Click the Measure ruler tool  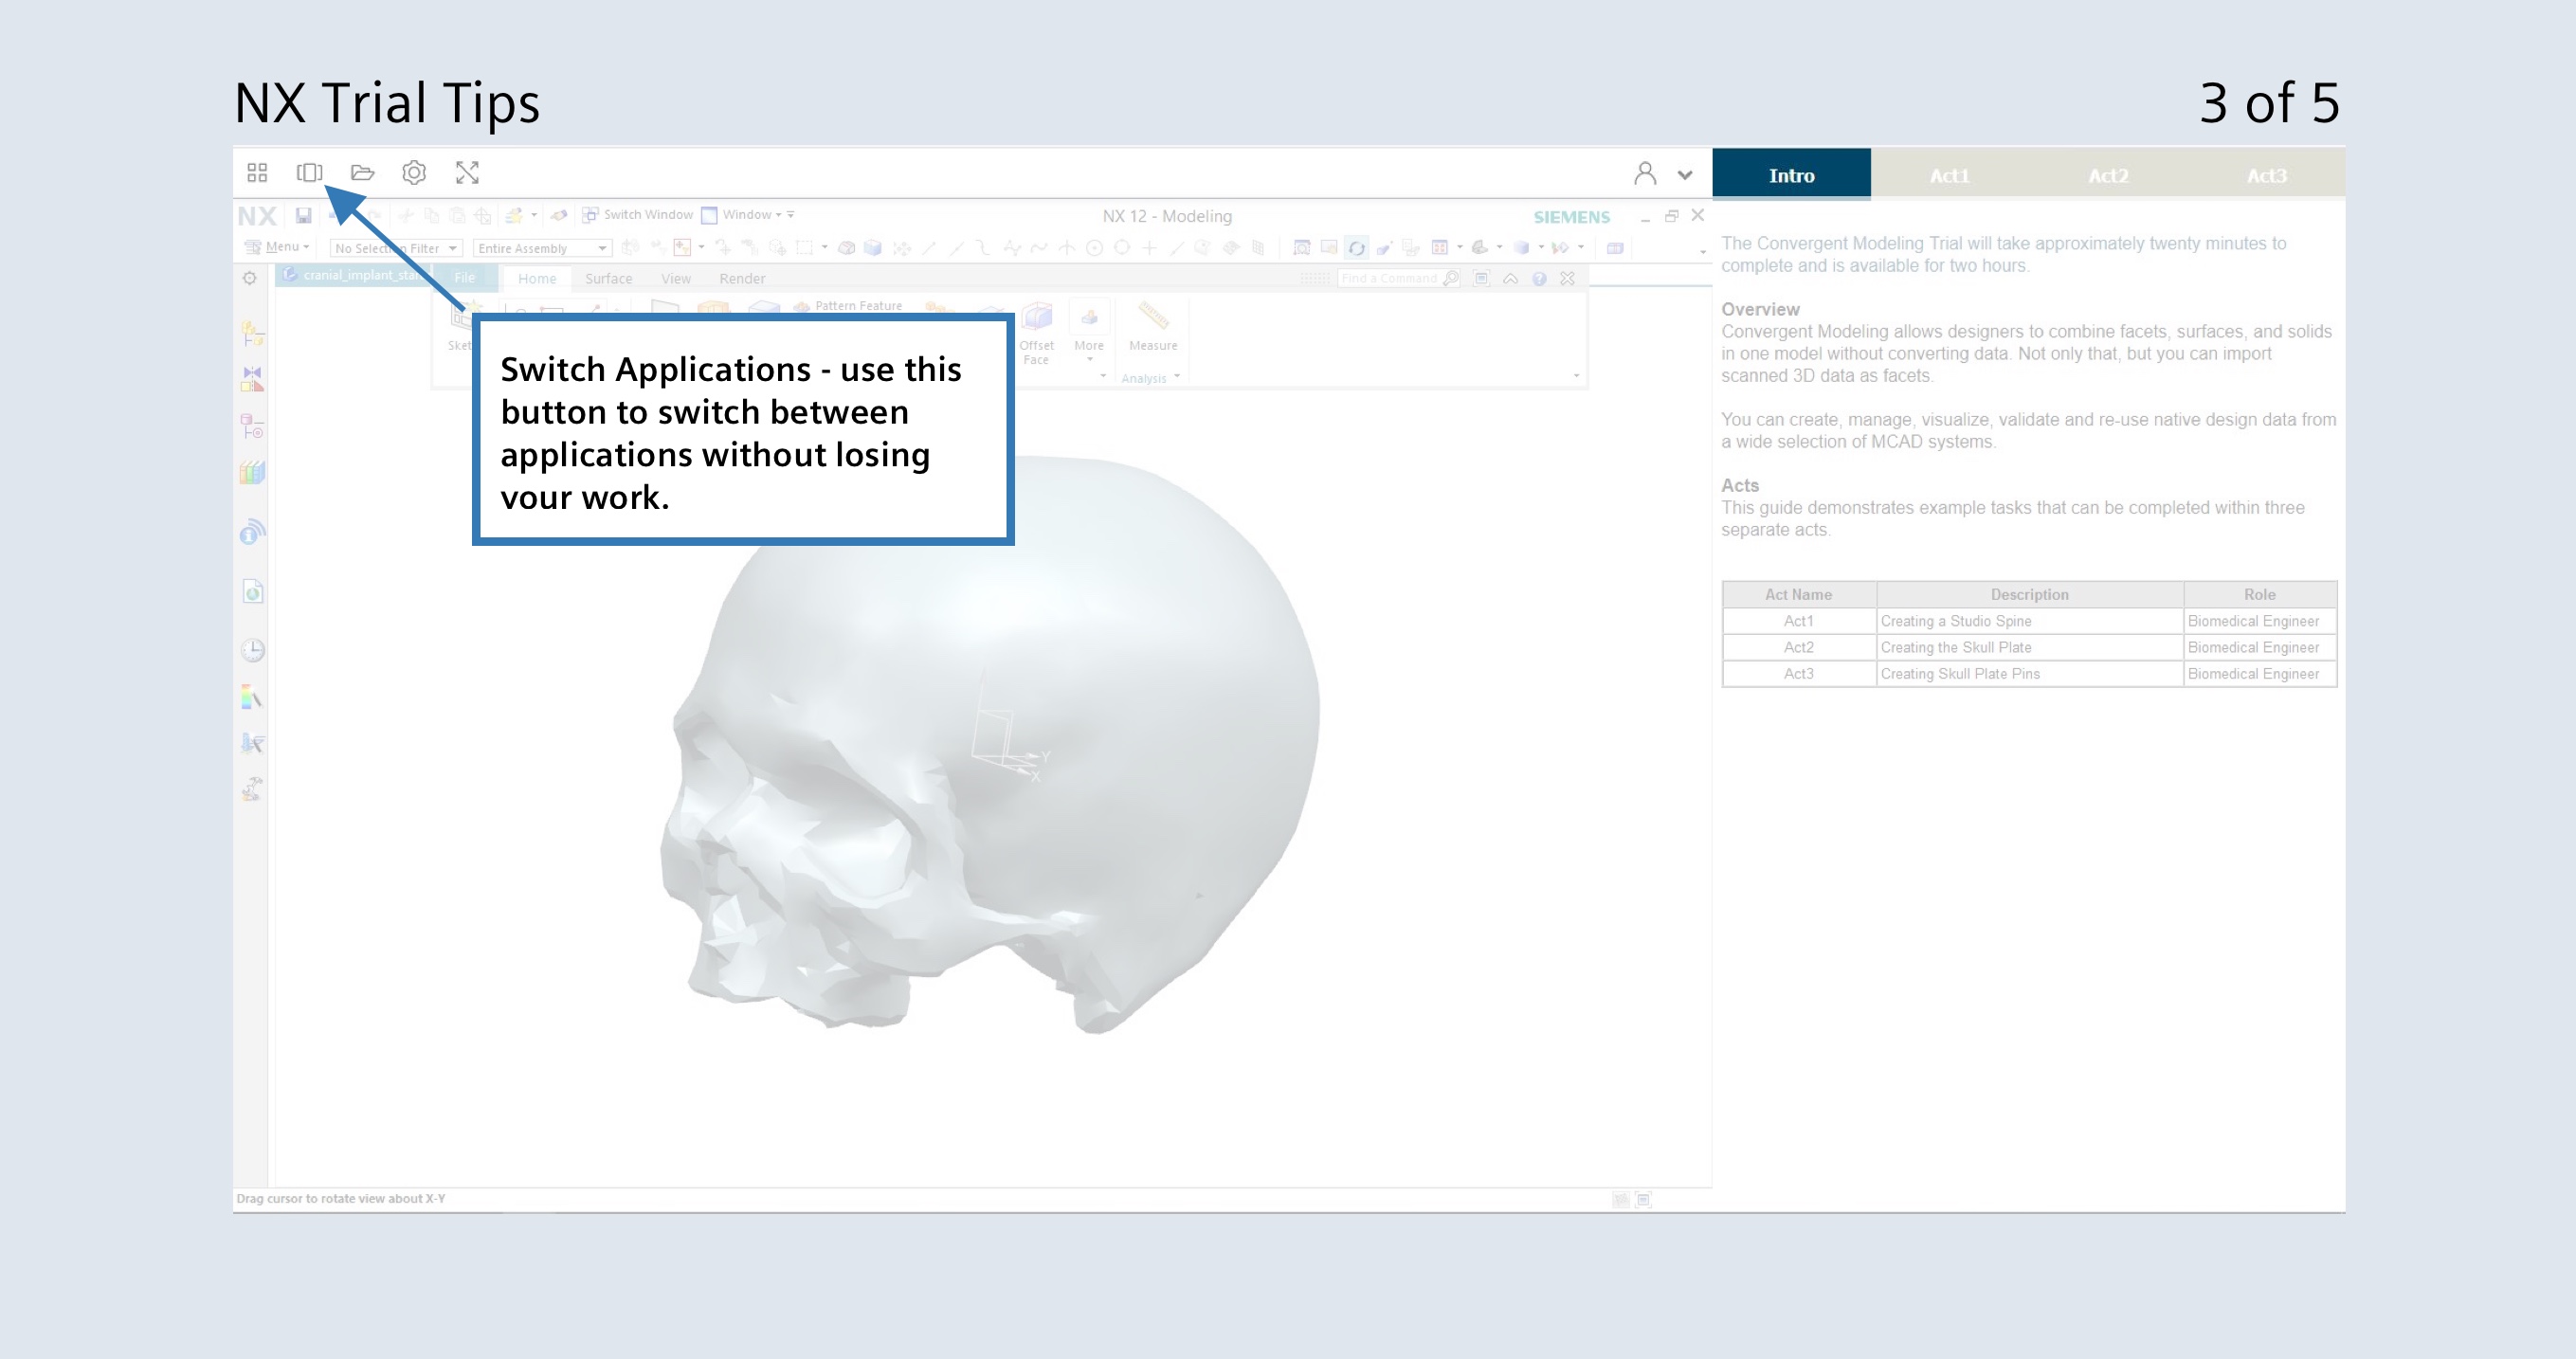click(1153, 328)
